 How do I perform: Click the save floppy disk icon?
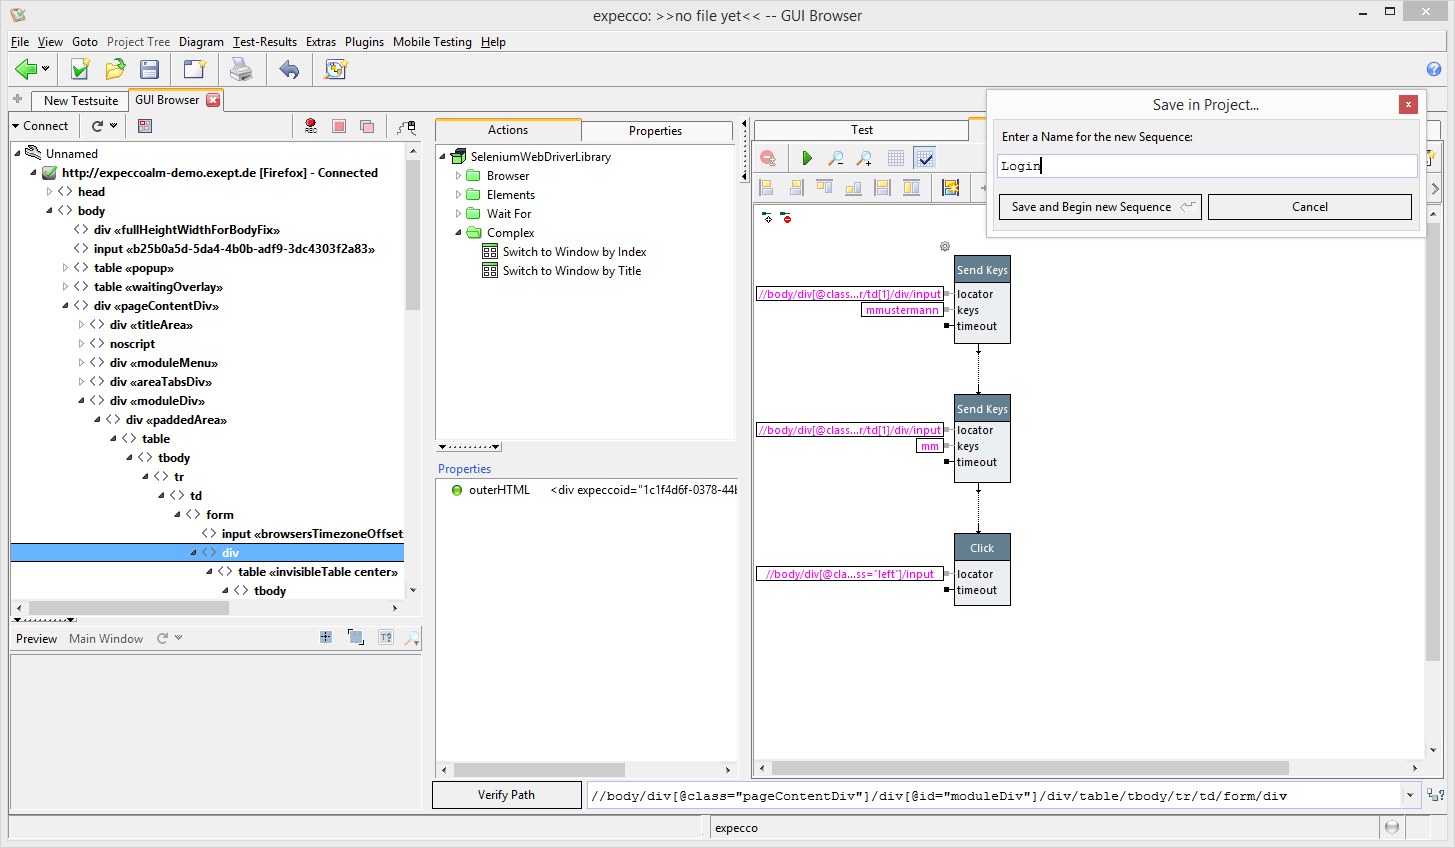click(149, 69)
